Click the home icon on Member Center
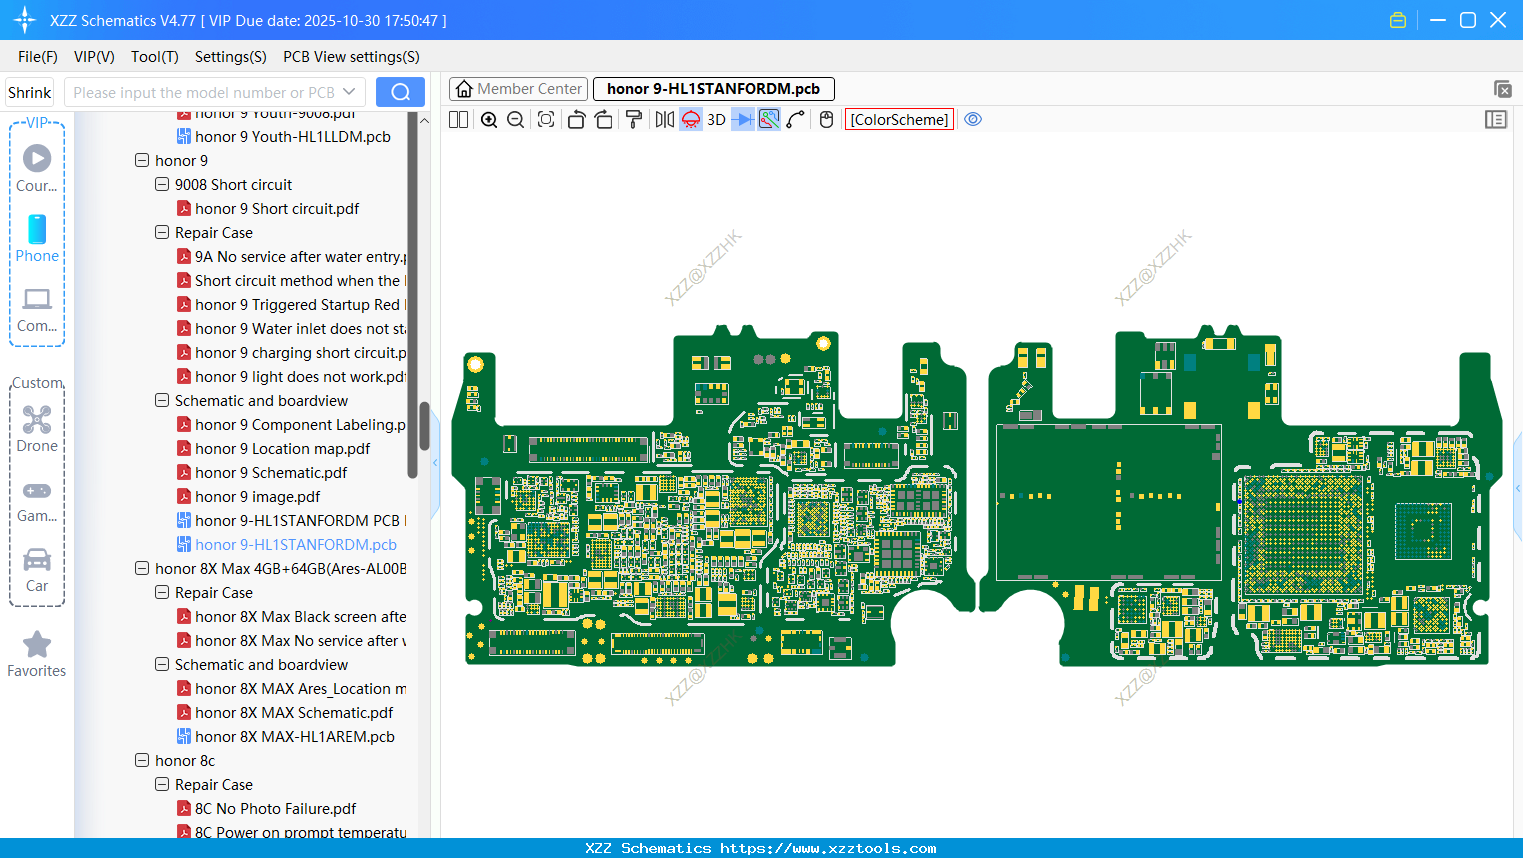This screenshot has width=1523, height=858. point(464,89)
